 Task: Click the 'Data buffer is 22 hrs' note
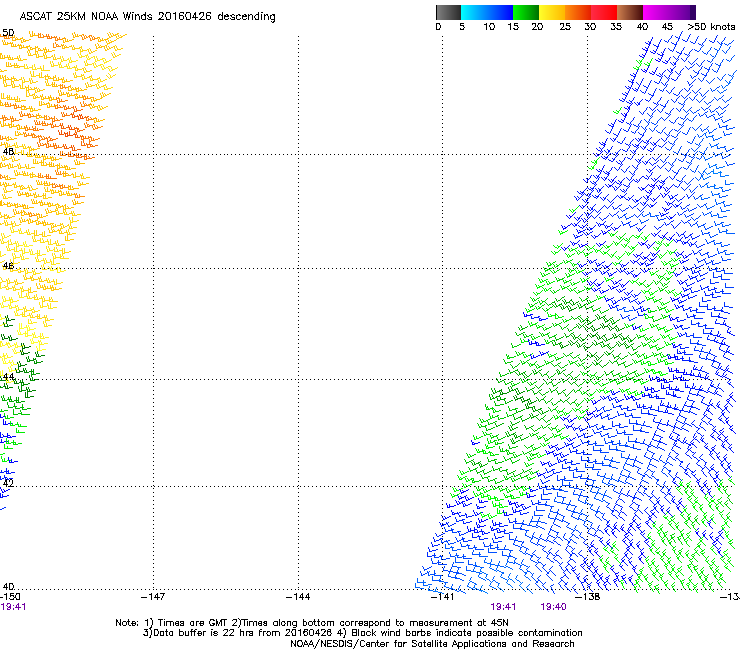point(362,633)
